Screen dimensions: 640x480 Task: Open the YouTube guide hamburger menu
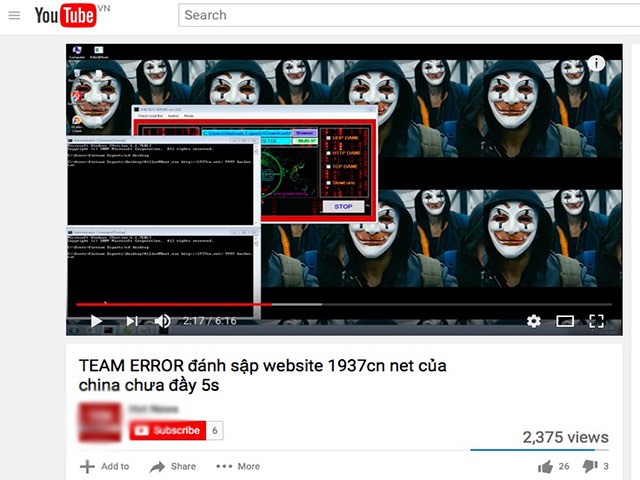click(14, 15)
